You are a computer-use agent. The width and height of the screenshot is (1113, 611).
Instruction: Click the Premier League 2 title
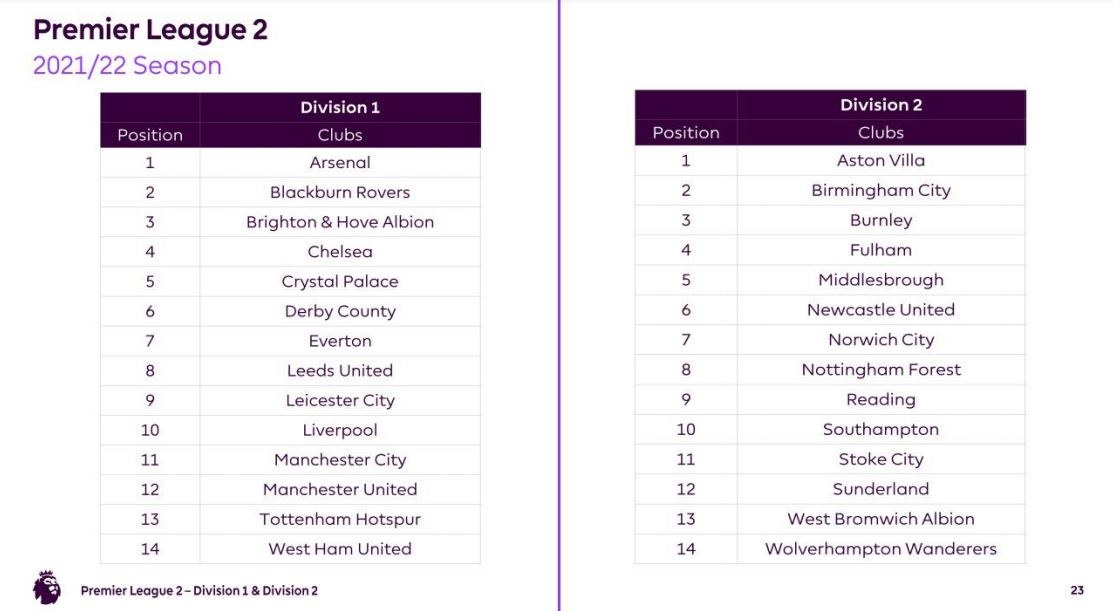point(150,30)
